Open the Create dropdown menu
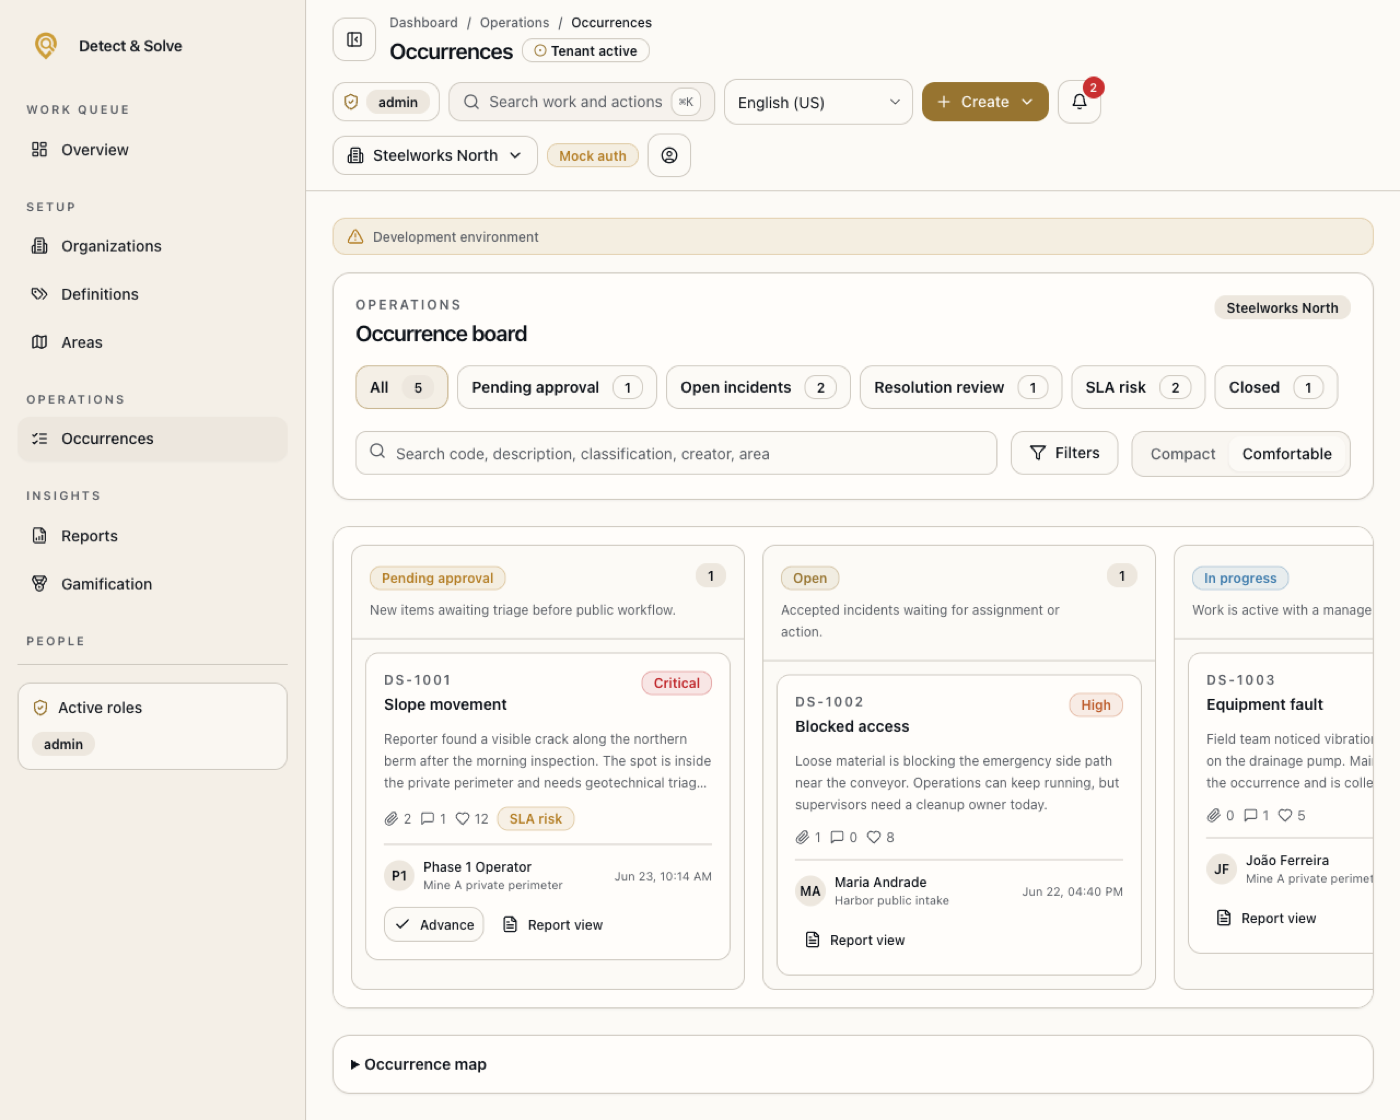The height and width of the screenshot is (1120, 1400). (x=985, y=102)
